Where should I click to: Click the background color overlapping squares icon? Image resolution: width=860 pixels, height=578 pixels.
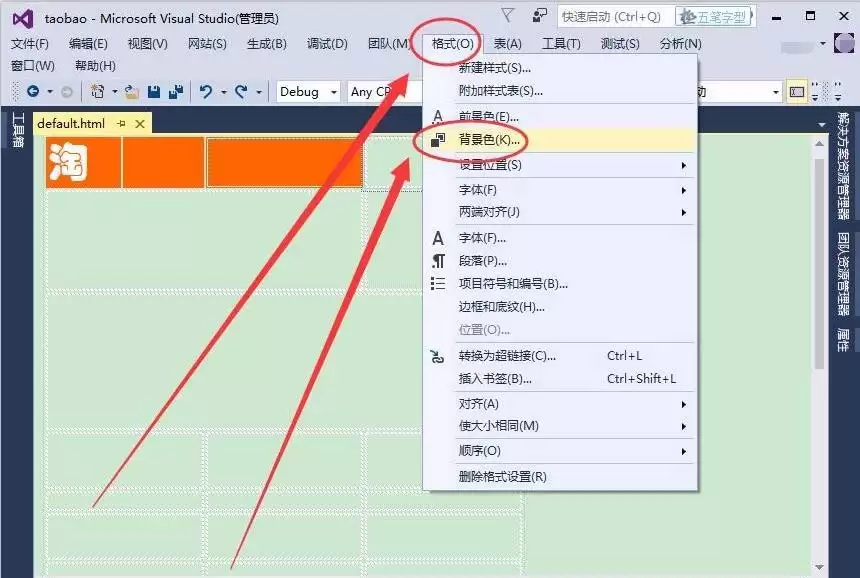[x=438, y=140]
